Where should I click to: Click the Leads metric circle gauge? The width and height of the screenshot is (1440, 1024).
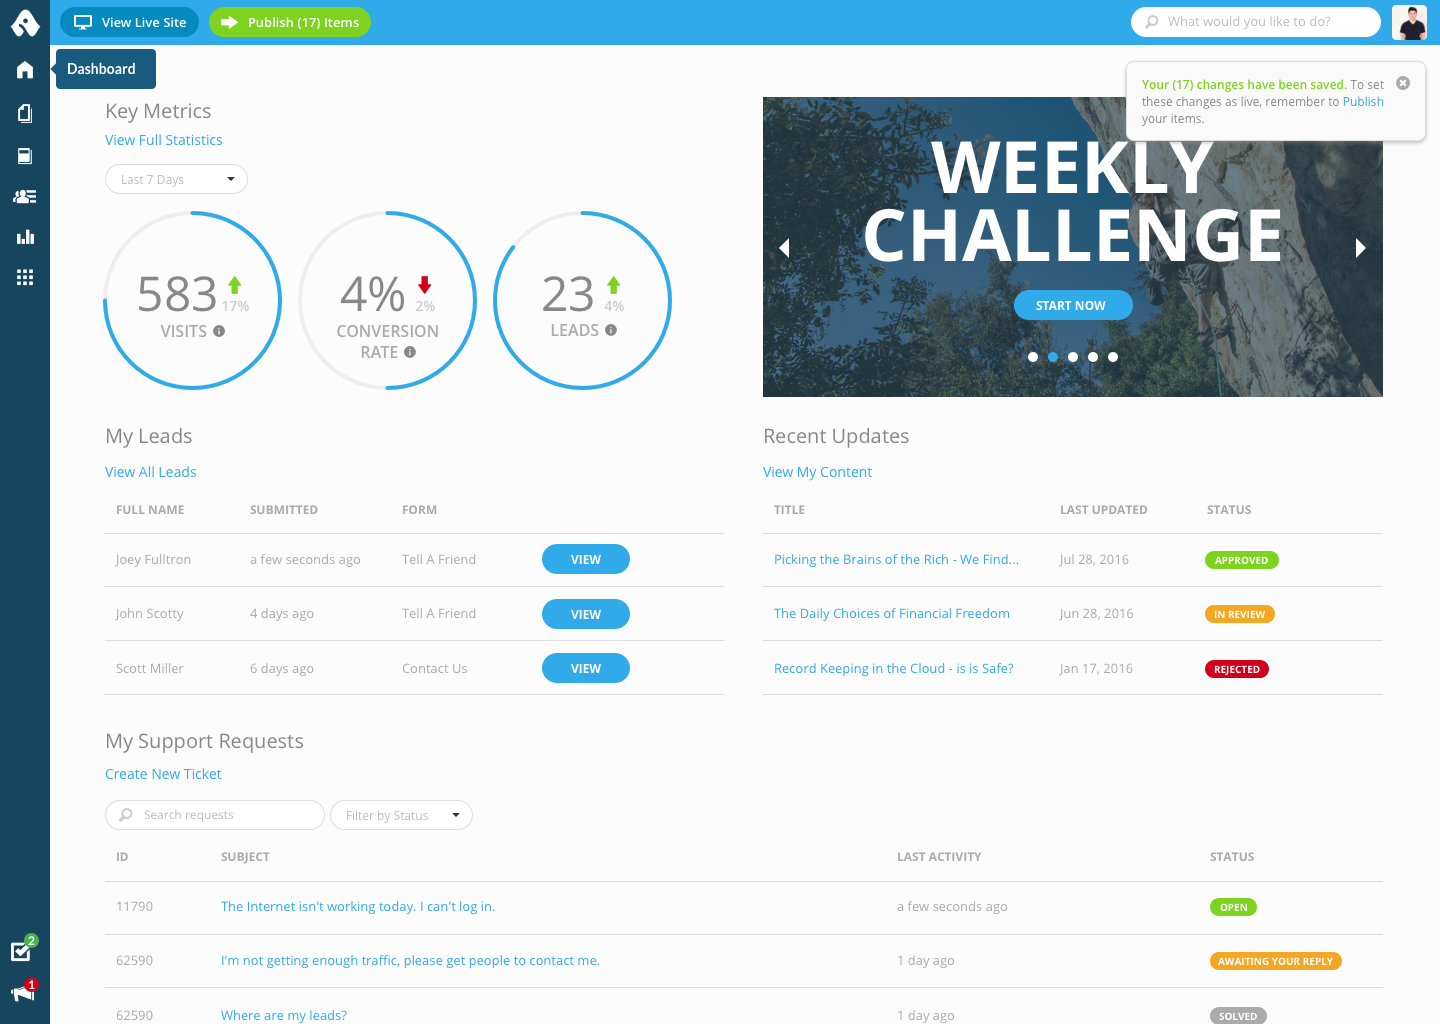pyautogui.click(x=583, y=300)
